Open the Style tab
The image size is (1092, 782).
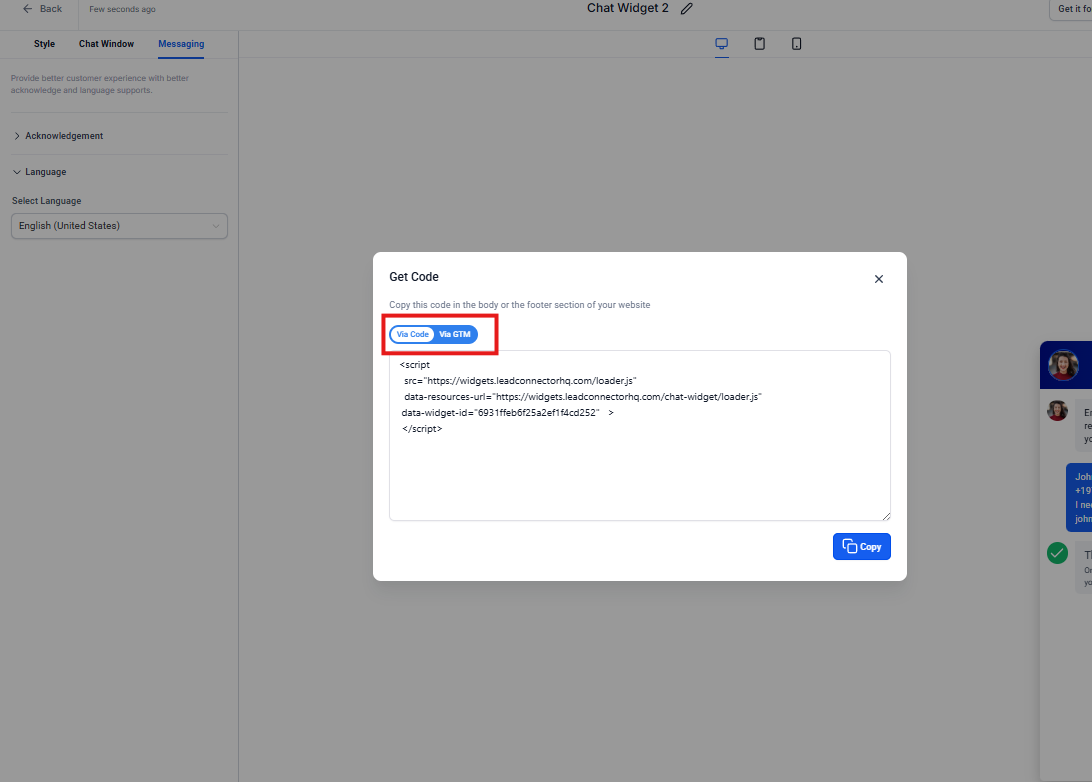(x=44, y=44)
